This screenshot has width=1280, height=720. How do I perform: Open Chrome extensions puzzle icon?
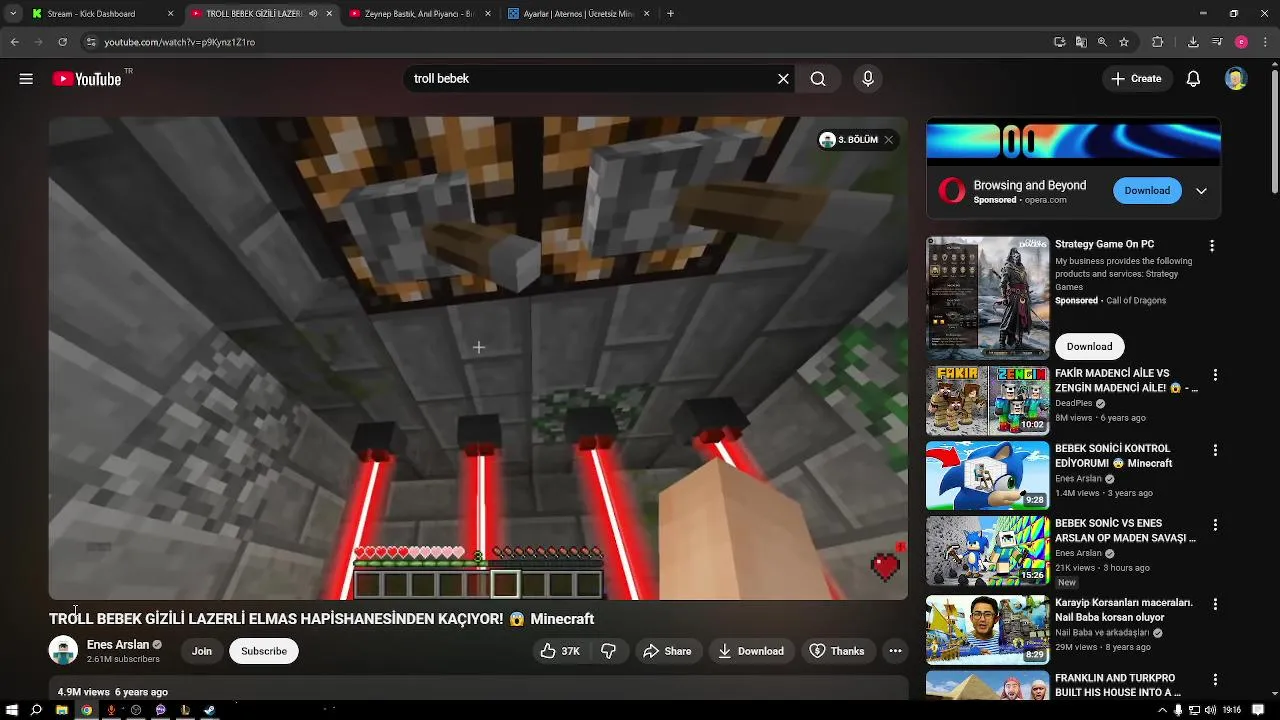[1158, 42]
